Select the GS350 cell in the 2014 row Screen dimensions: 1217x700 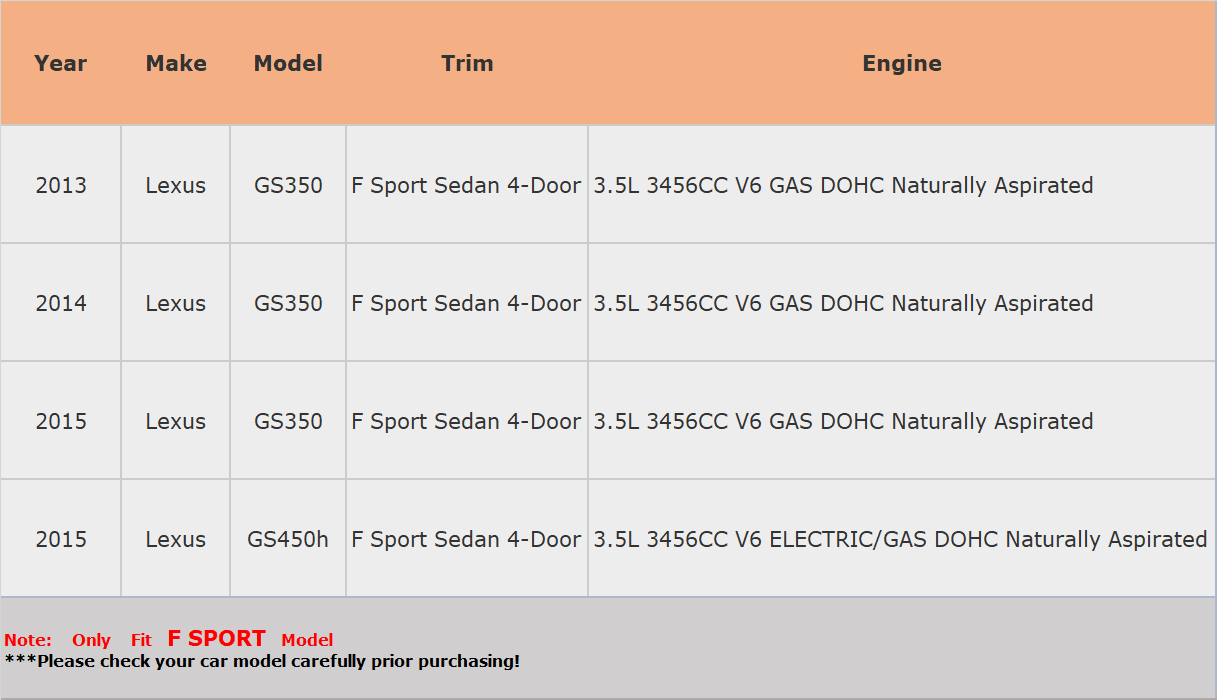point(288,303)
